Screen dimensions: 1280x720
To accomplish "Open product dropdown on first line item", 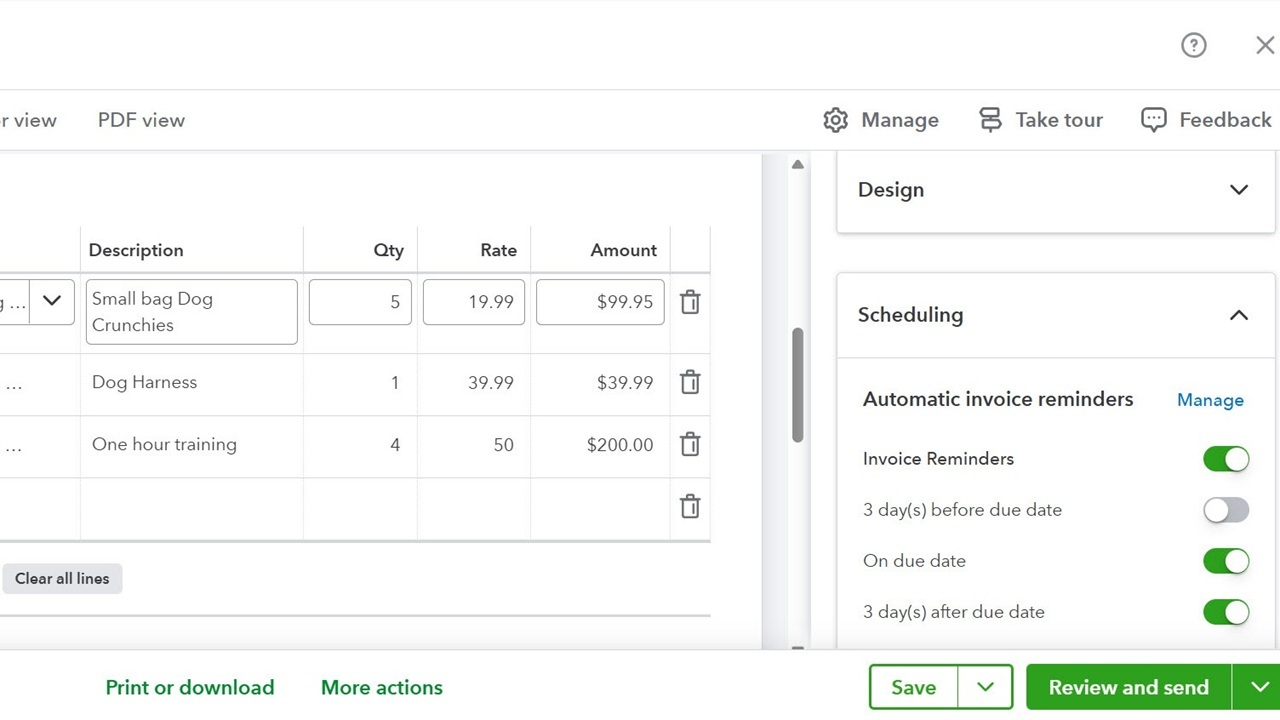I will [x=52, y=300].
